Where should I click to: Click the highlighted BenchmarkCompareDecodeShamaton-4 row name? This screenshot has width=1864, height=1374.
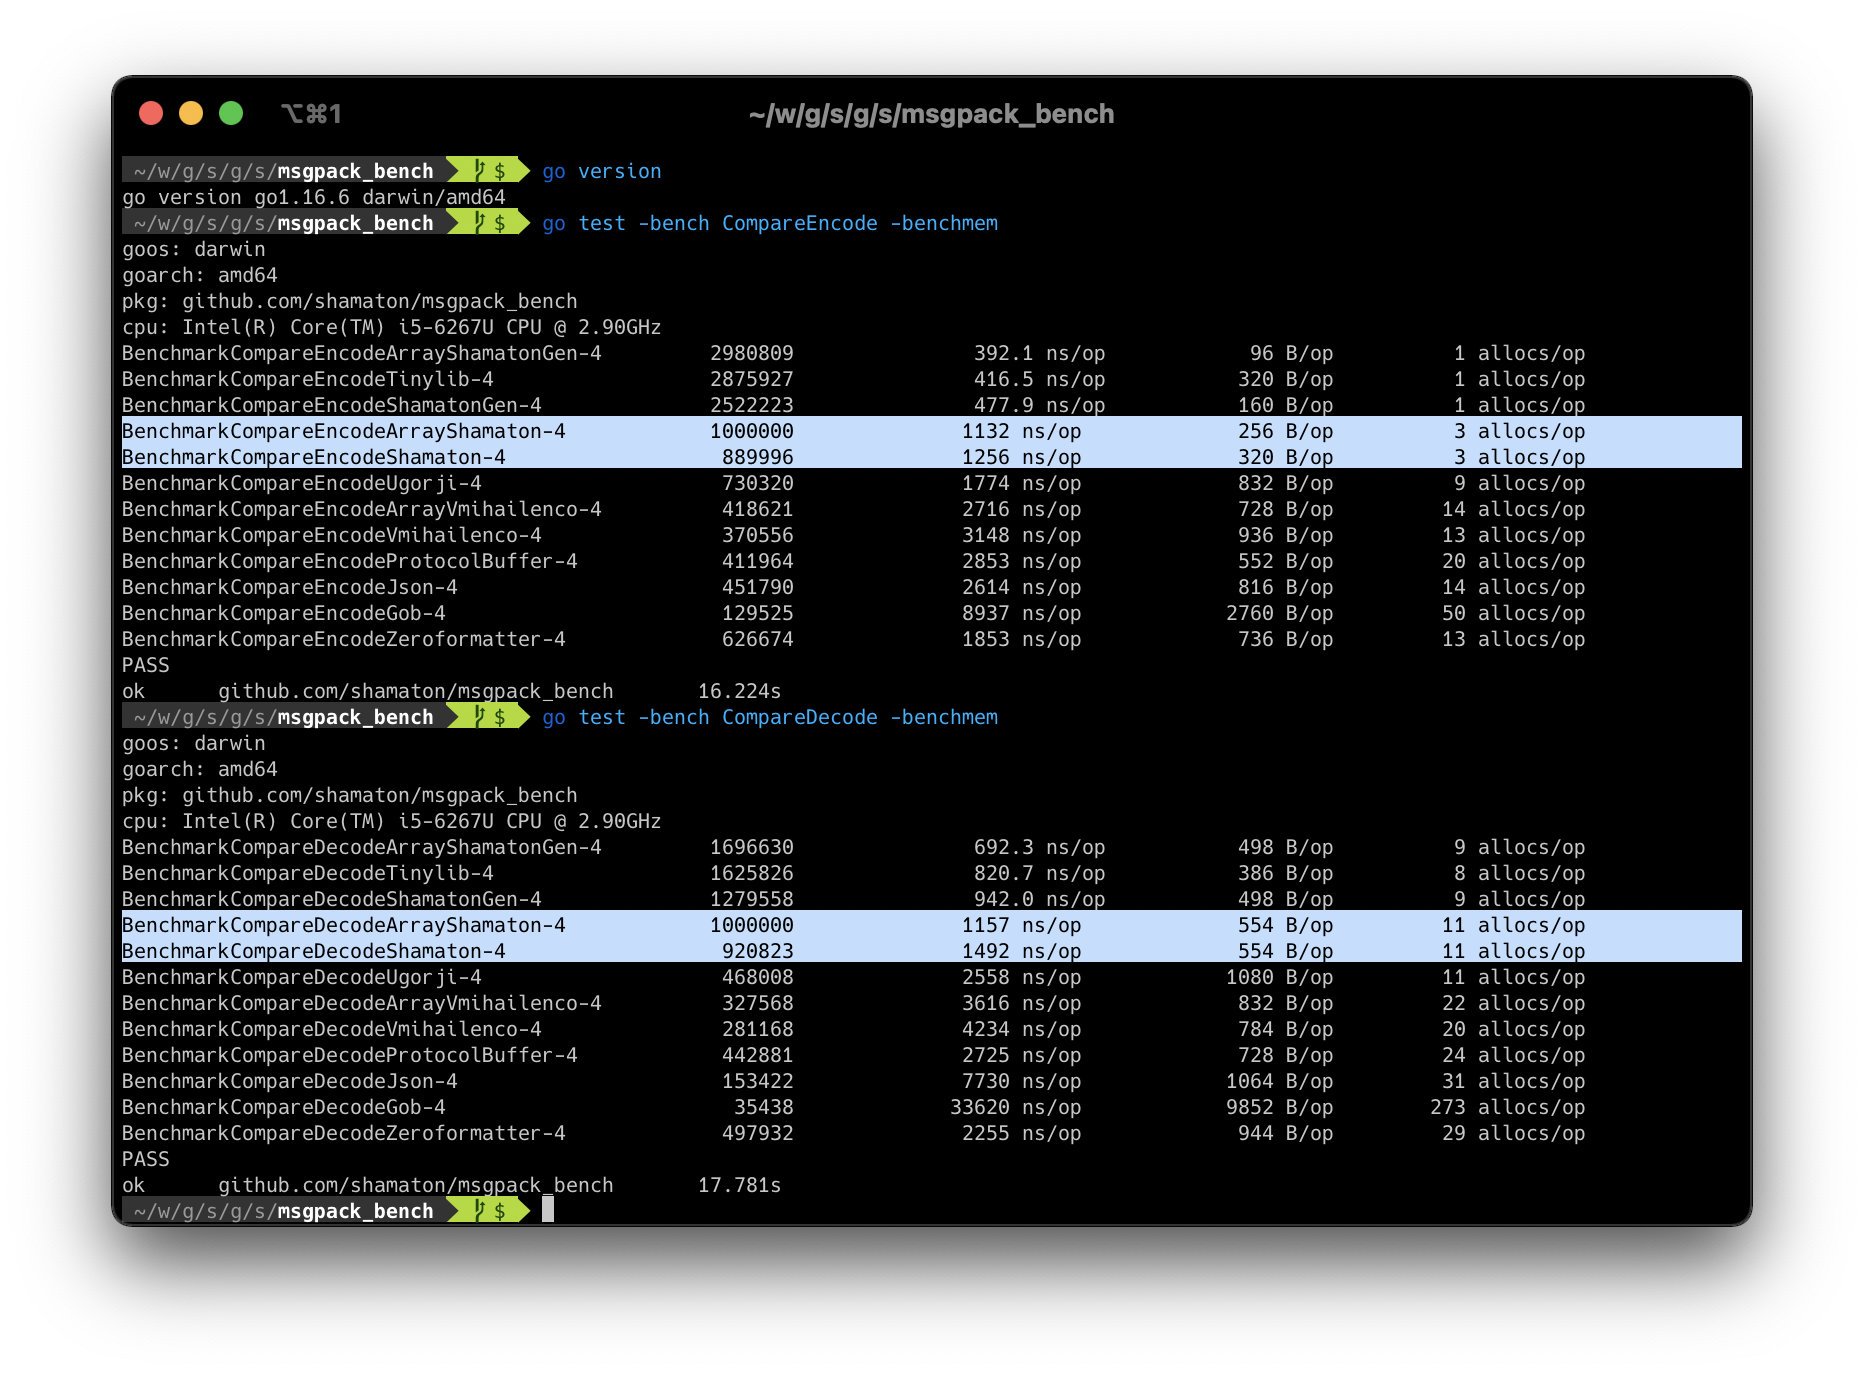tap(314, 951)
